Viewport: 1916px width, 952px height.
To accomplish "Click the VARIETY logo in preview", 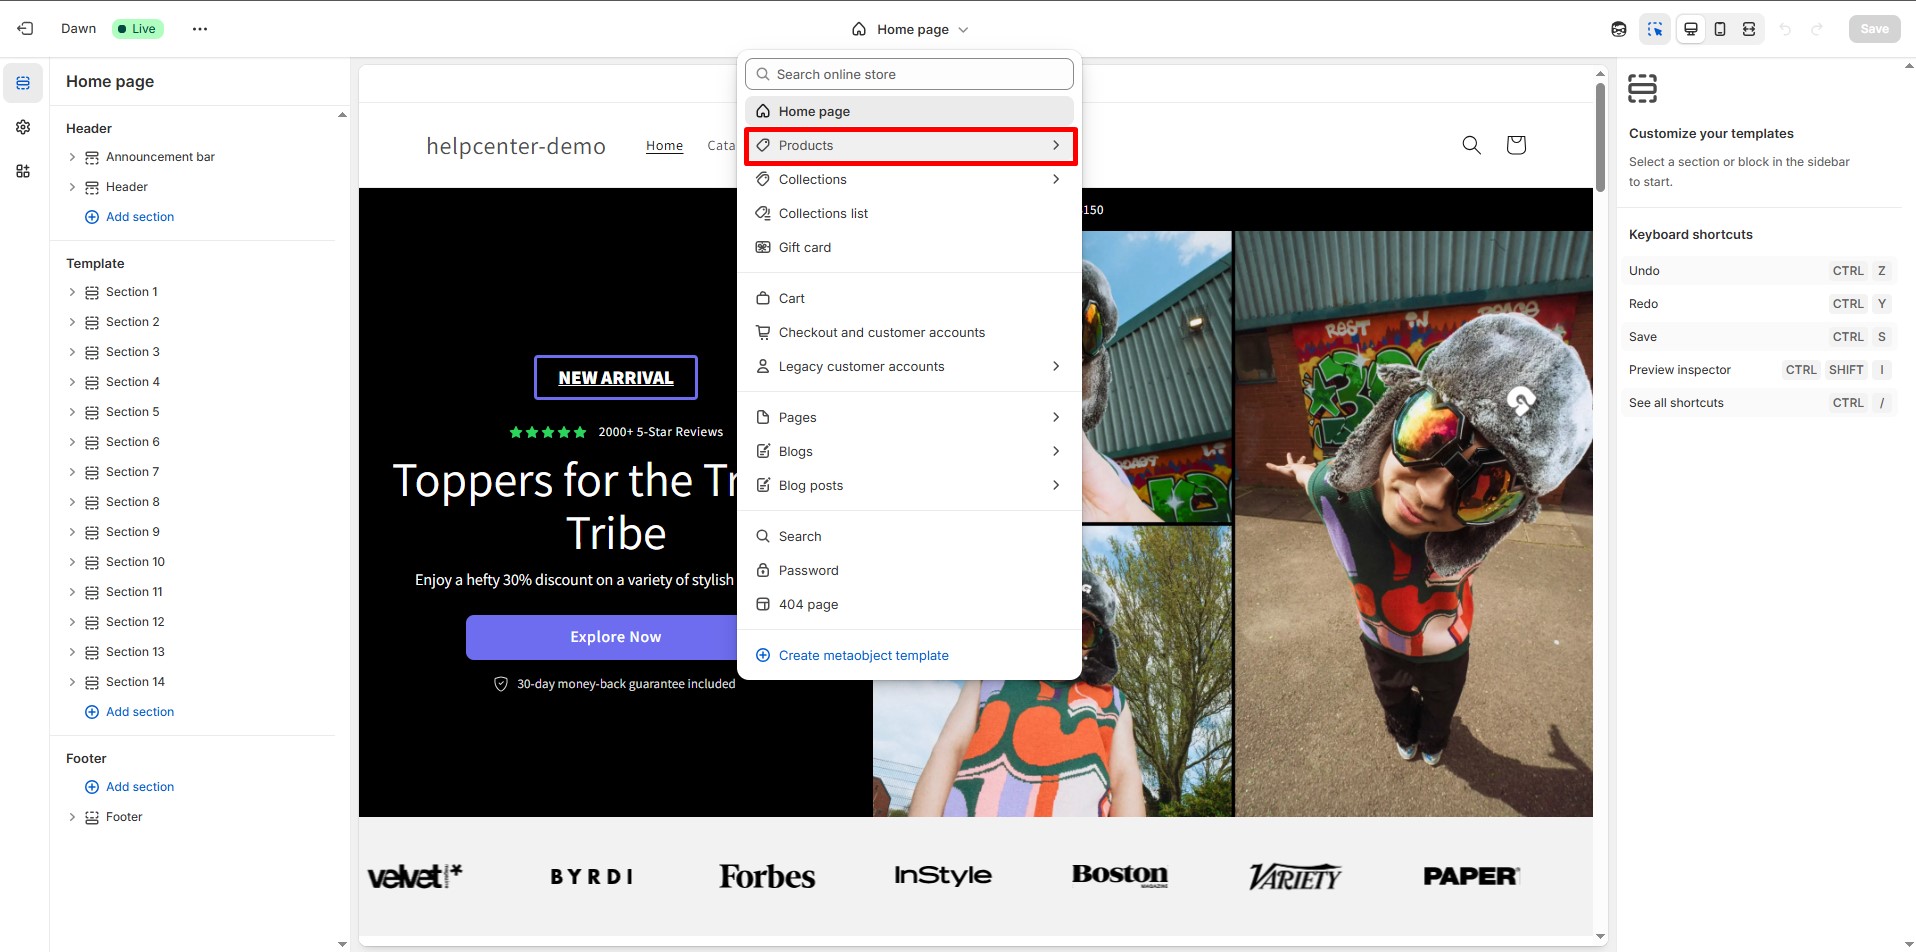I will [1295, 877].
